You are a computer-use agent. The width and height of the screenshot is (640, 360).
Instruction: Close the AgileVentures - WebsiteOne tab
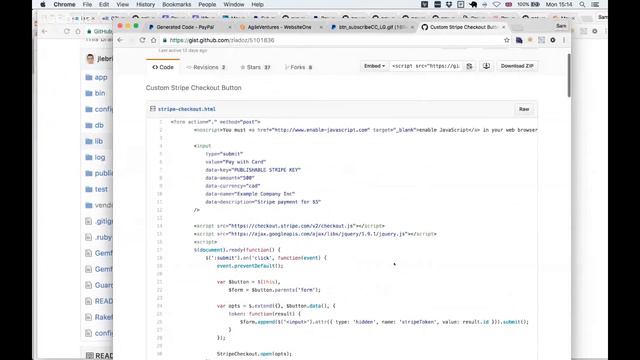click(x=321, y=27)
